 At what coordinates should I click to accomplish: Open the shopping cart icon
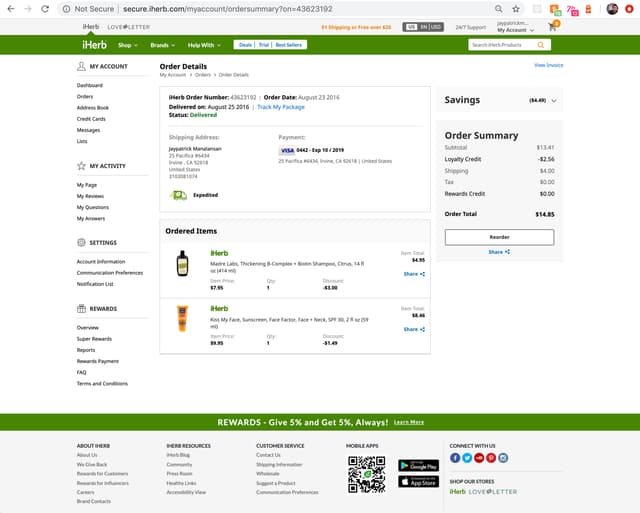tap(553, 27)
